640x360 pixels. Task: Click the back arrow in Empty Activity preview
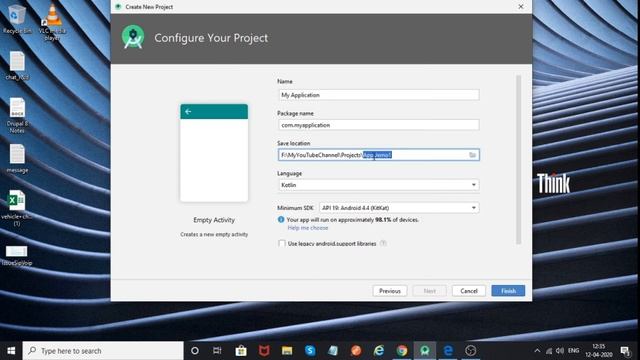point(188,111)
